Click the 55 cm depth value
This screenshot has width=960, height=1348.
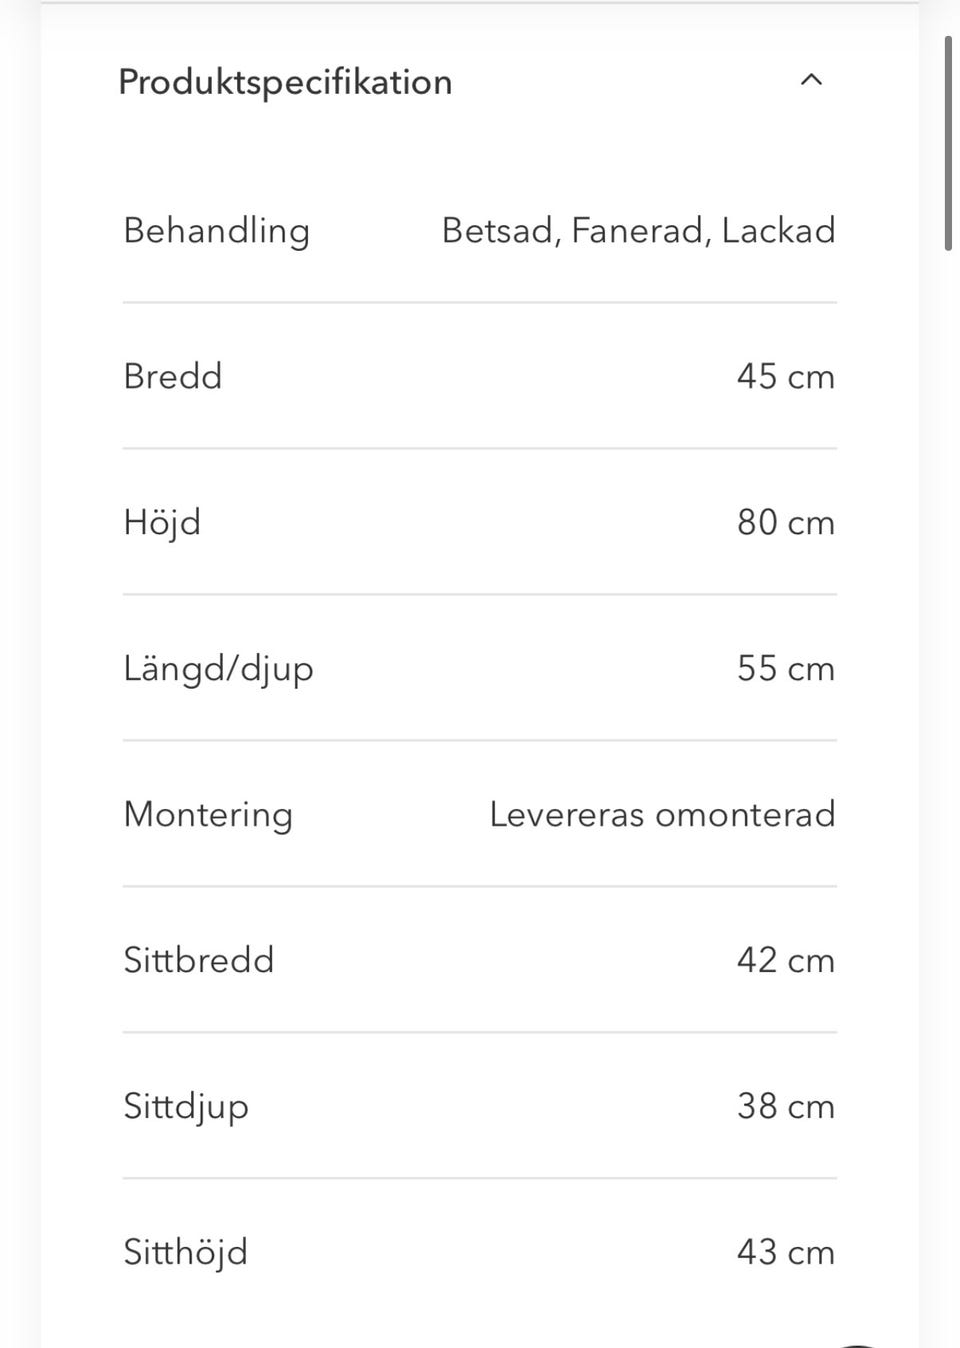pos(785,669)
